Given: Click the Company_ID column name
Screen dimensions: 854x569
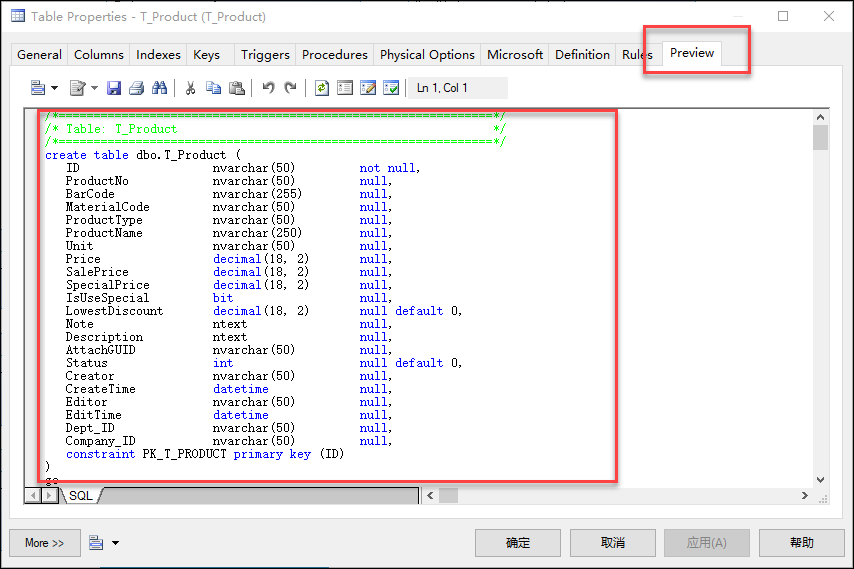Looking at the screenshot, I should pos(100,441).
